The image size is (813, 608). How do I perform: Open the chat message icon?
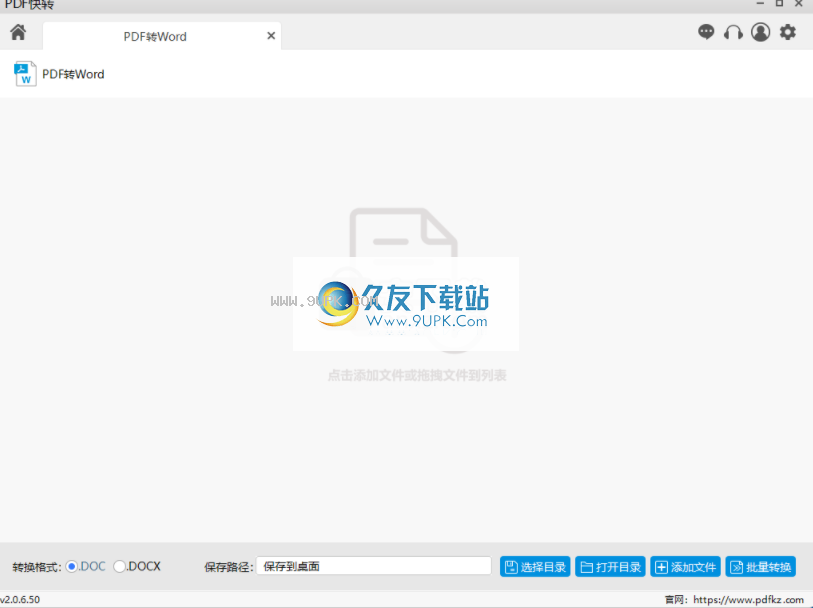pos(706,32)
